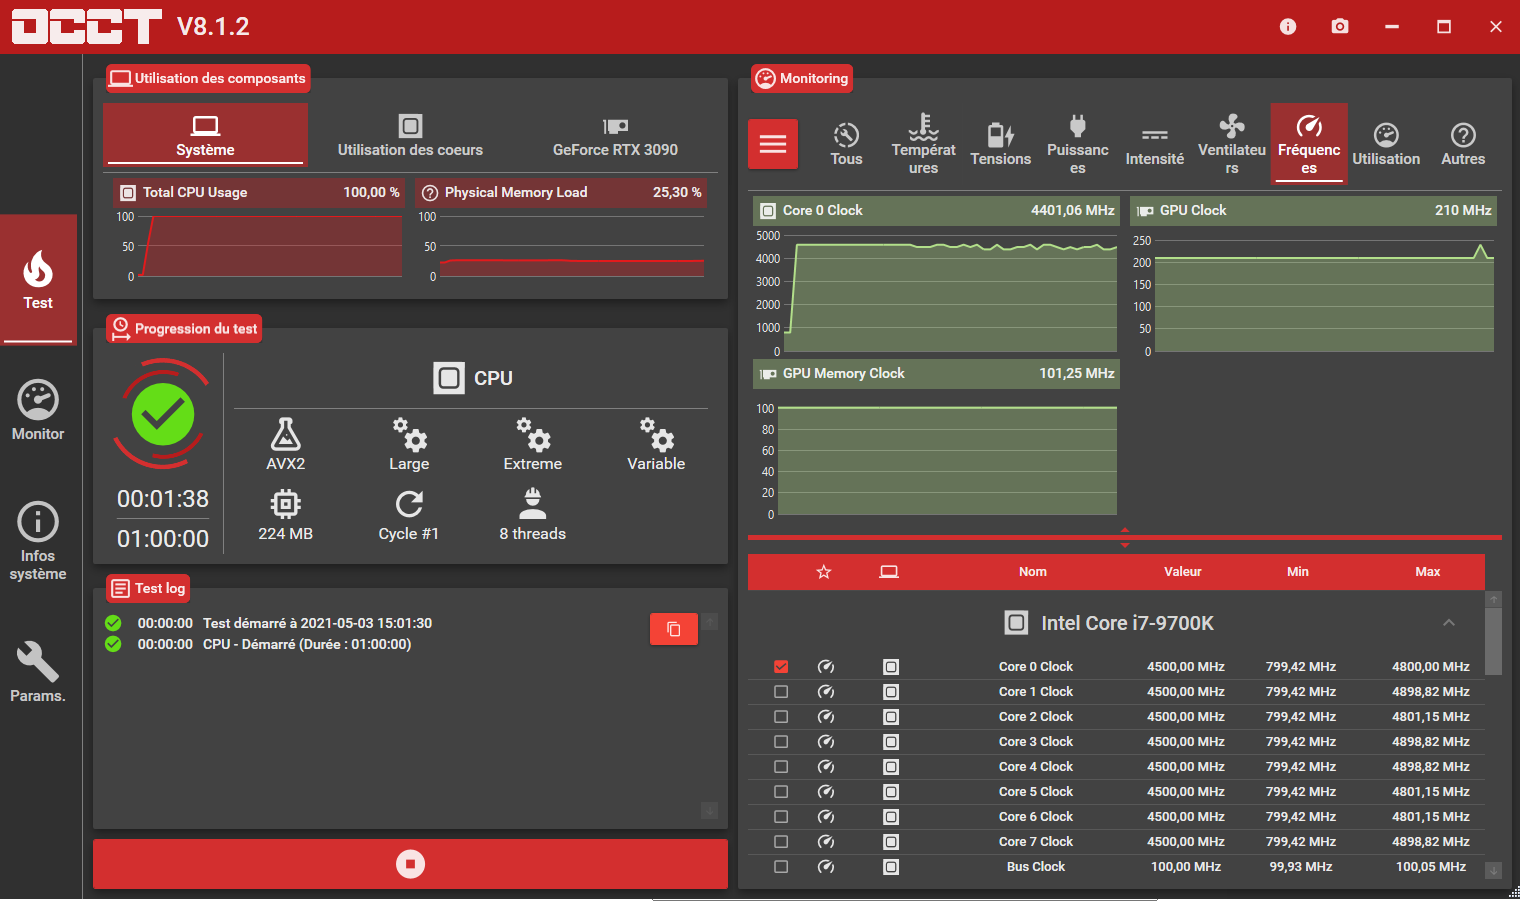The height and width of the screenshot is (901, 1520).
Task: Switch to the GeForce RTX 3090 tab
Action: pyautogui.click(x=615, y=136)
